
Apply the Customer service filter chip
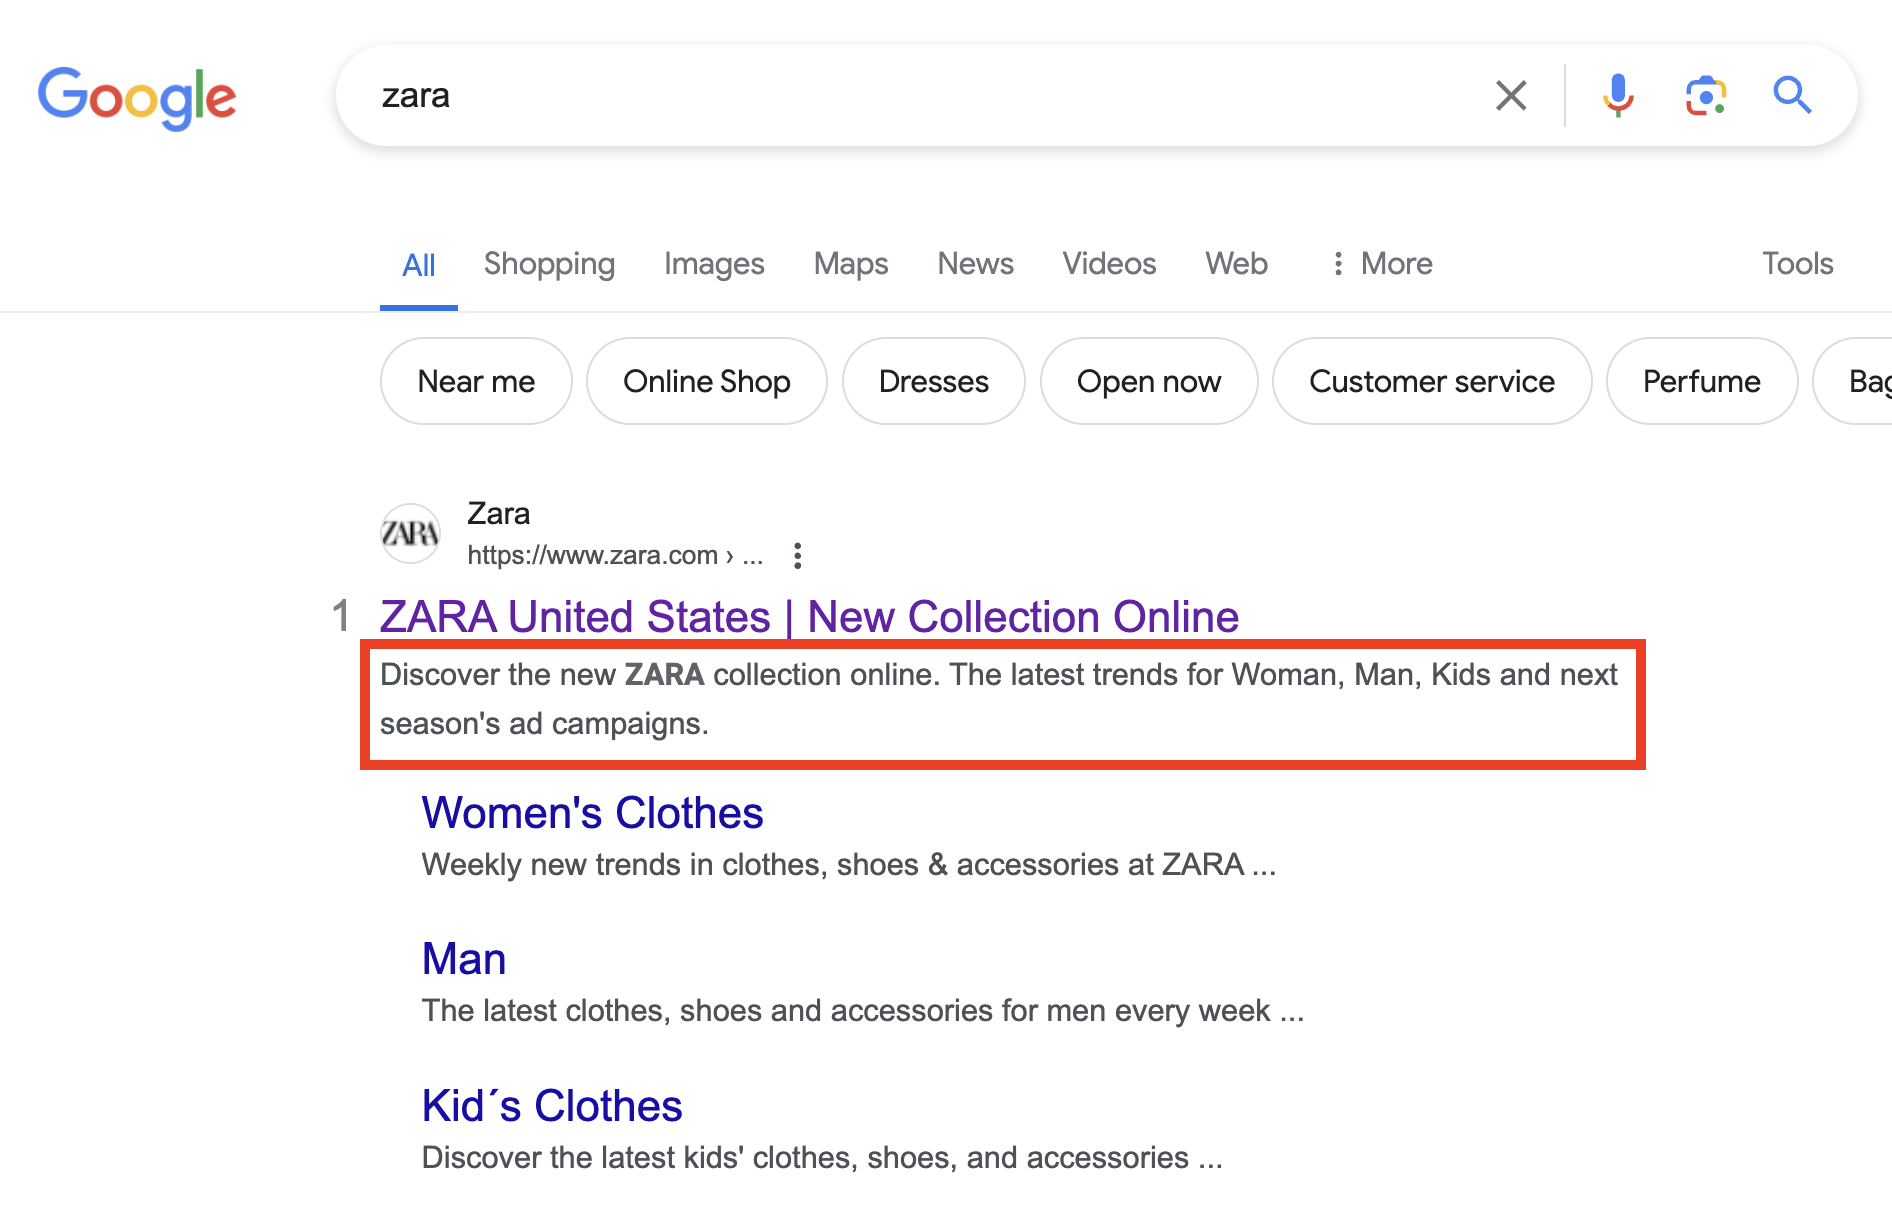(x=1432, y=381)
